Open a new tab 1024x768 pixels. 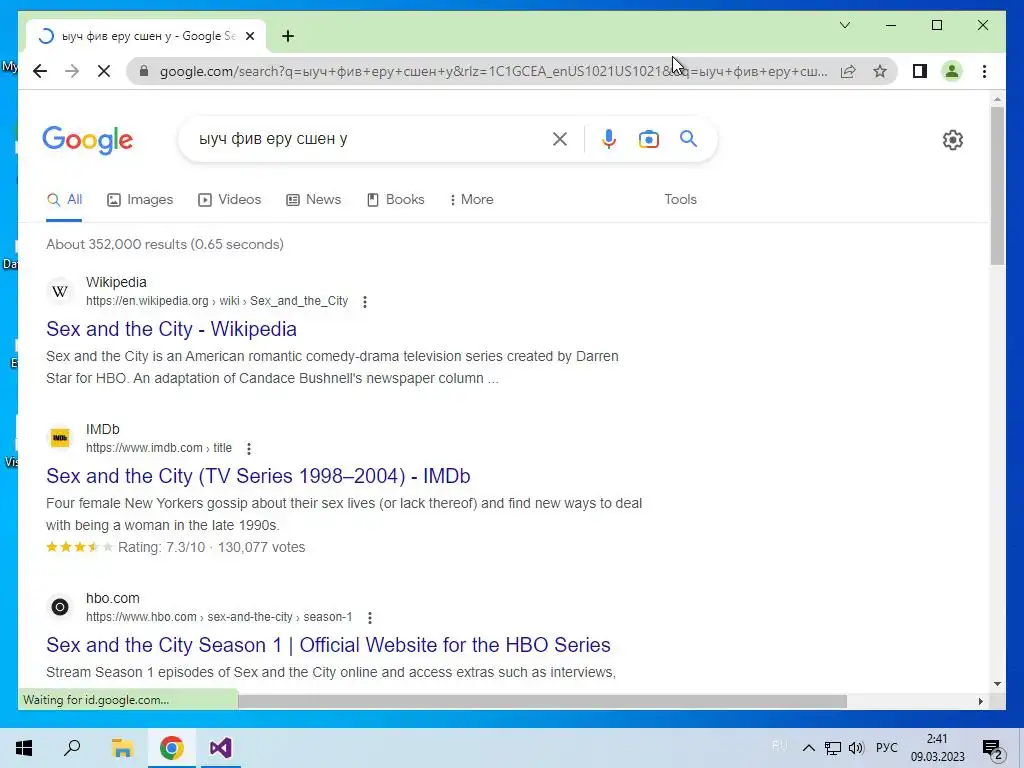click(x=288, y=36)
